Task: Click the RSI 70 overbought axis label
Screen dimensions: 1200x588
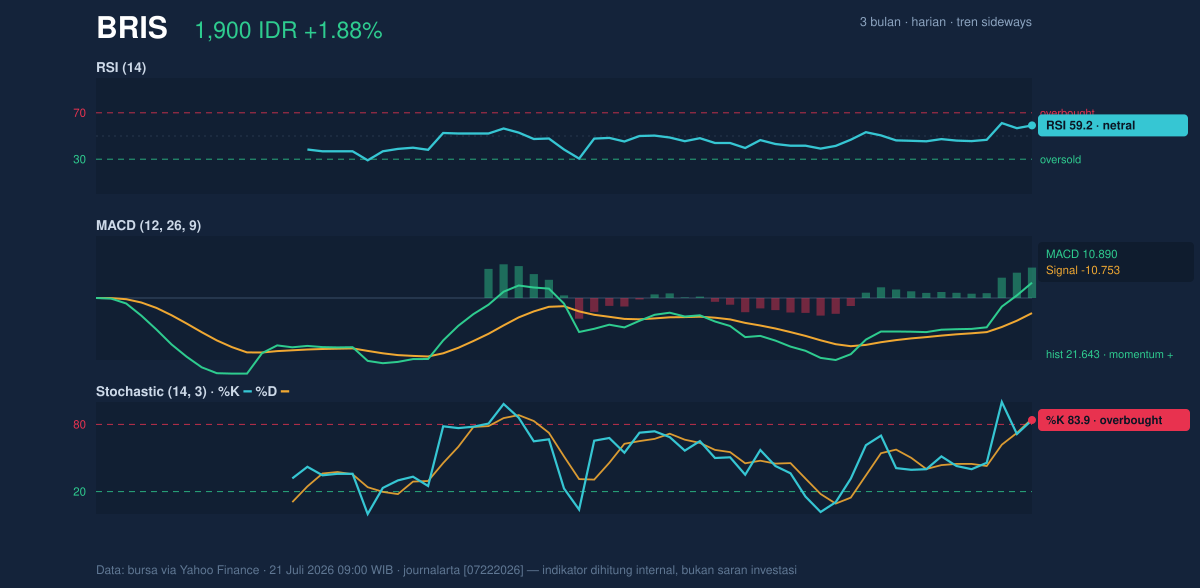Action: 79,113
